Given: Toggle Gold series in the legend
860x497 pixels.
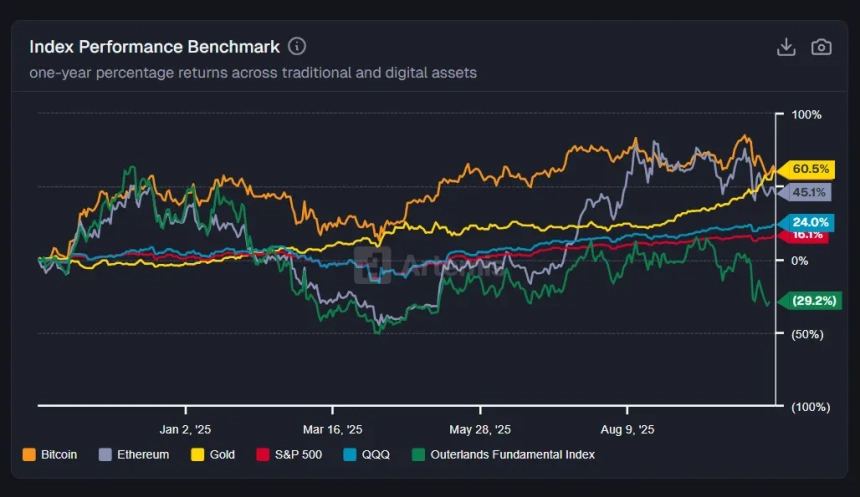Looking at the screenshot, I should pyautogui.click(x=222, y=454).
